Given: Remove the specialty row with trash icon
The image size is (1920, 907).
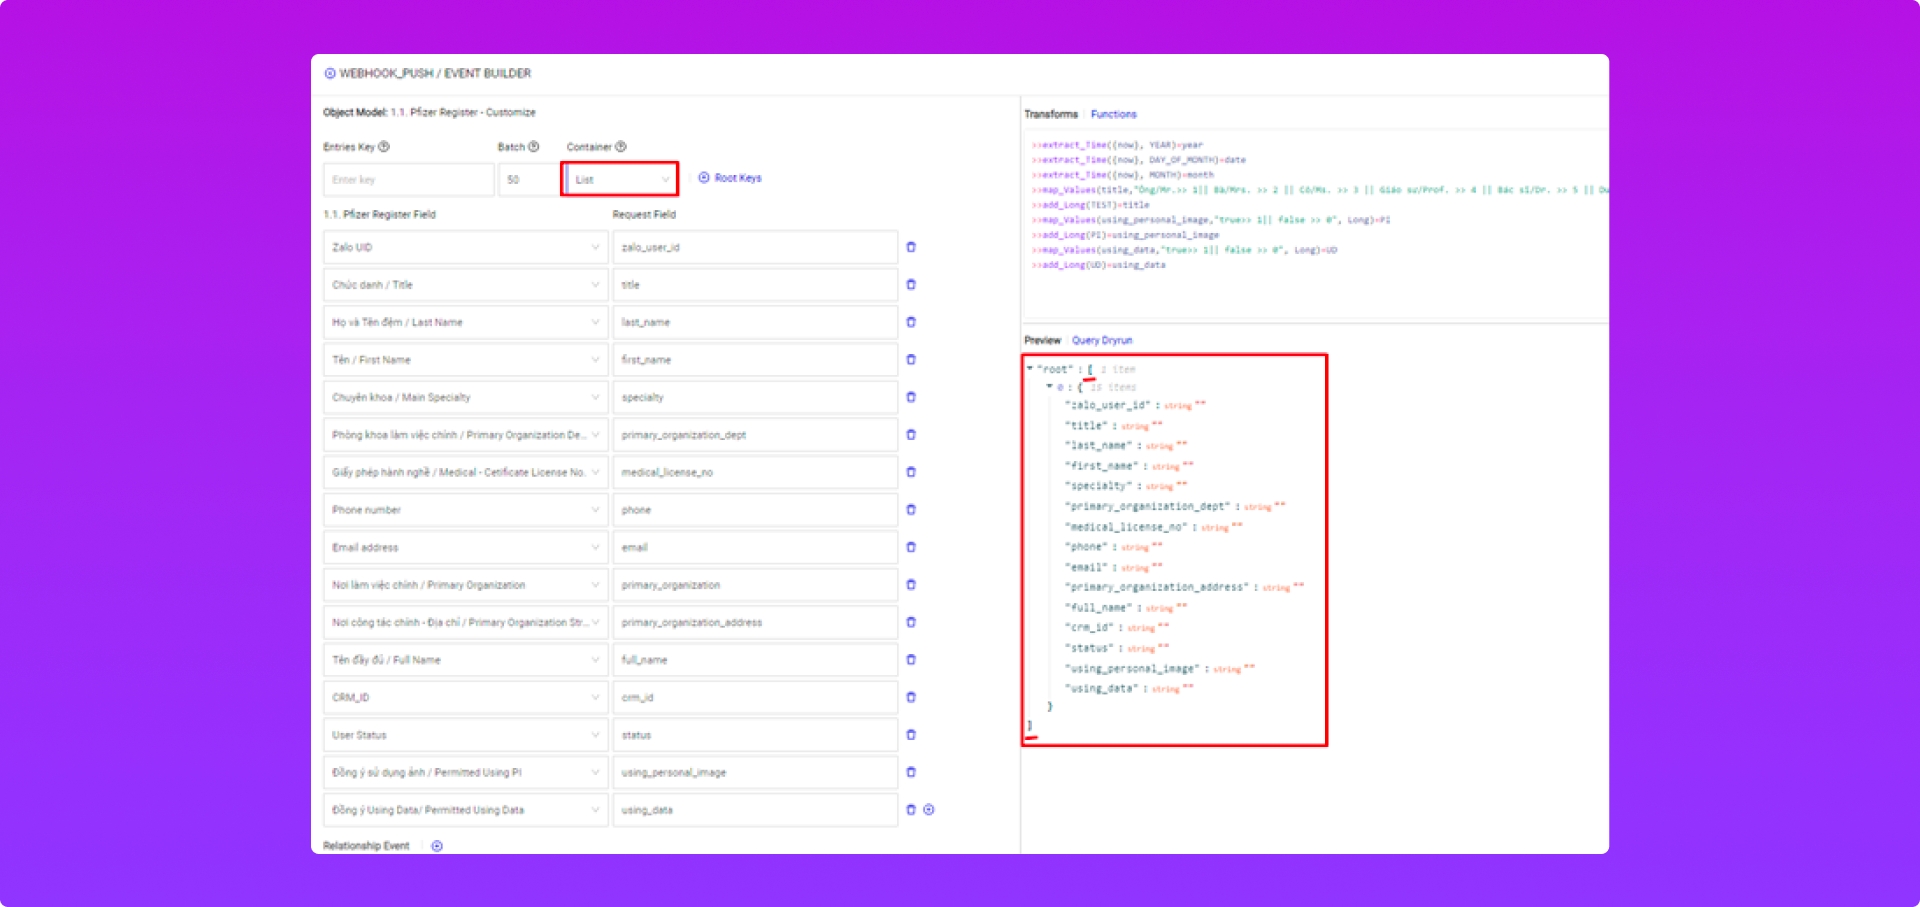Looking at the screenshot, I should [910, 397].
